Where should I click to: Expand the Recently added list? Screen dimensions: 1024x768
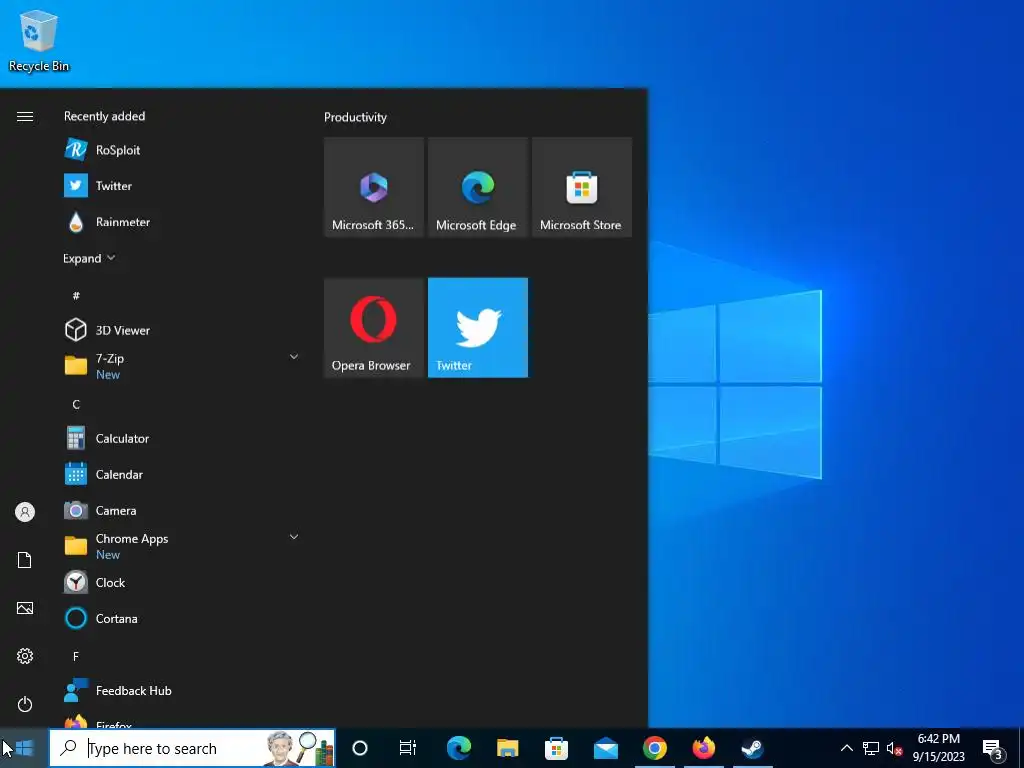89,258
